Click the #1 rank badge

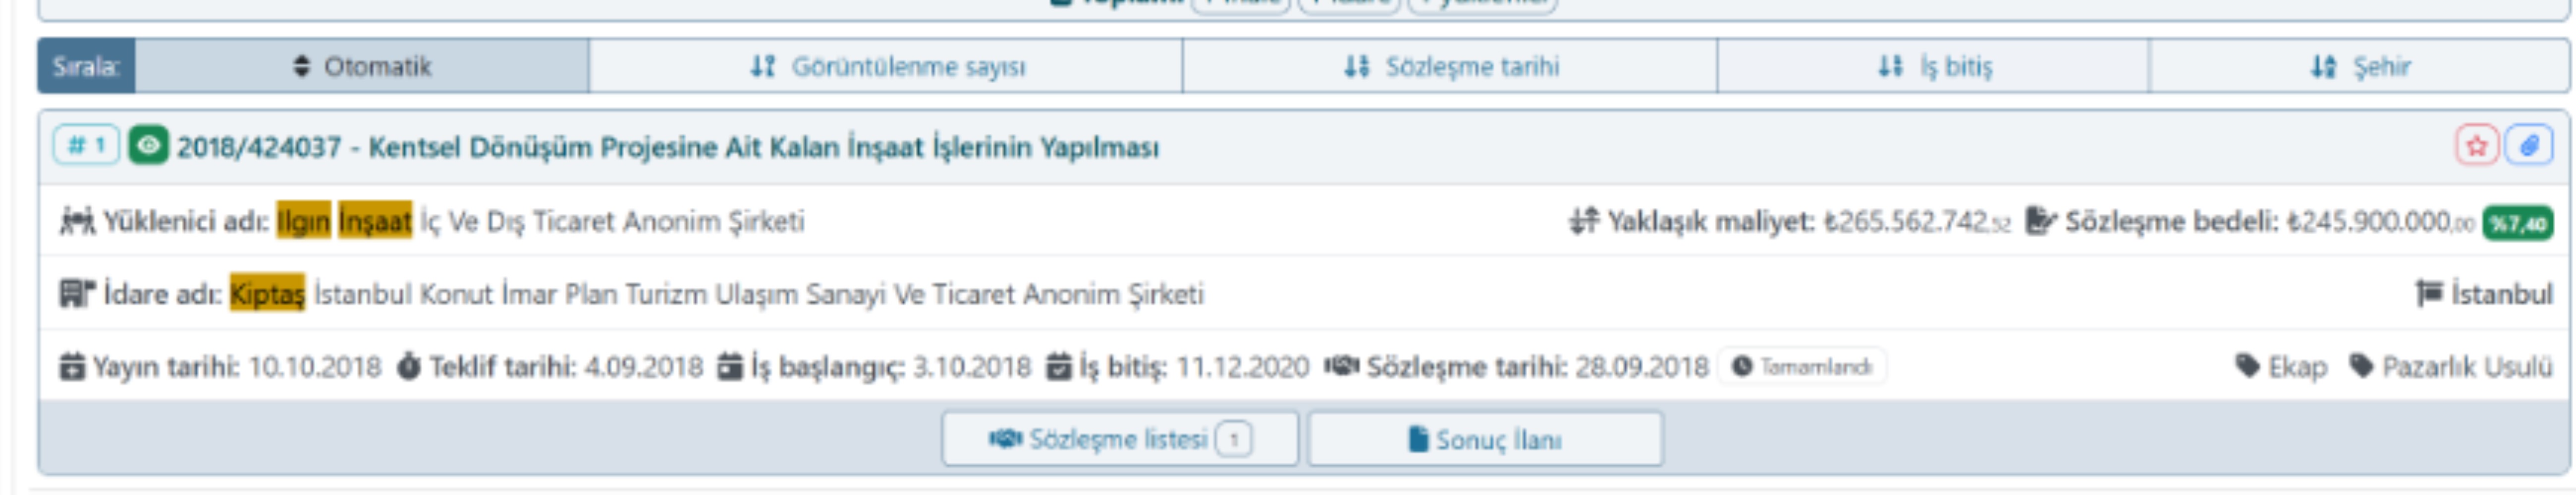tap(87, 145)
